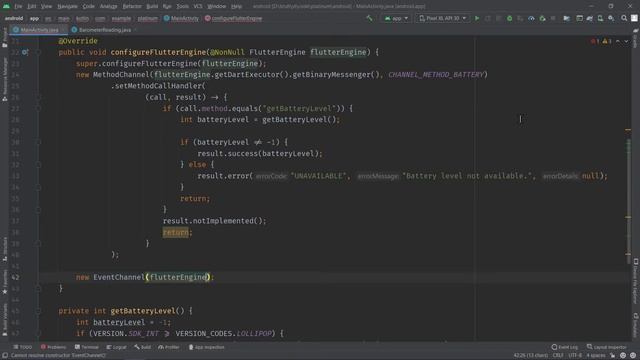The image size is (640, 360).
Task: Open the Build Variants sidebar tab
Action: [x=4, y=320]
